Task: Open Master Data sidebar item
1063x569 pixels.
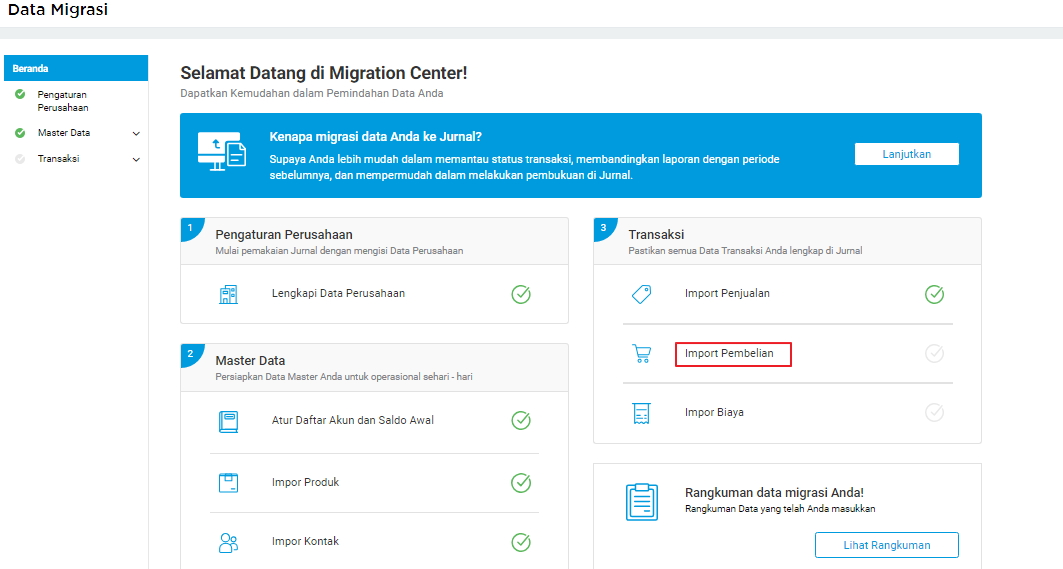Action: pyautogui.click(x=64, y=133)
